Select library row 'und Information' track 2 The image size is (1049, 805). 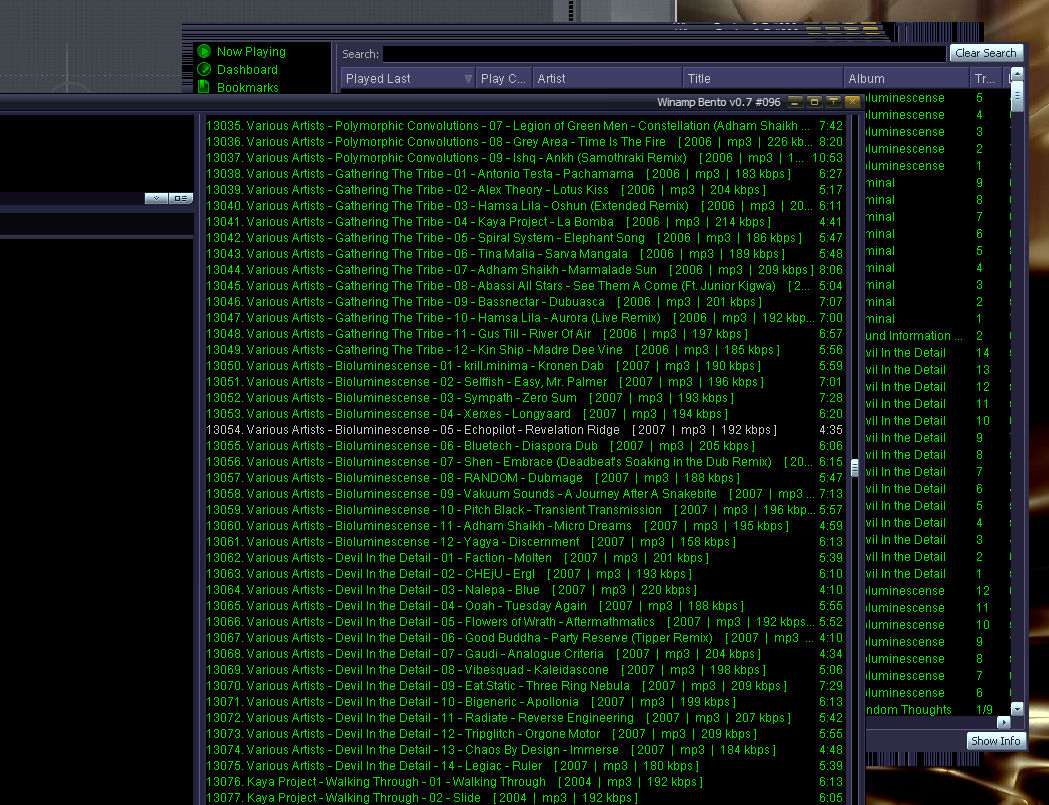[x=937, y=336]
